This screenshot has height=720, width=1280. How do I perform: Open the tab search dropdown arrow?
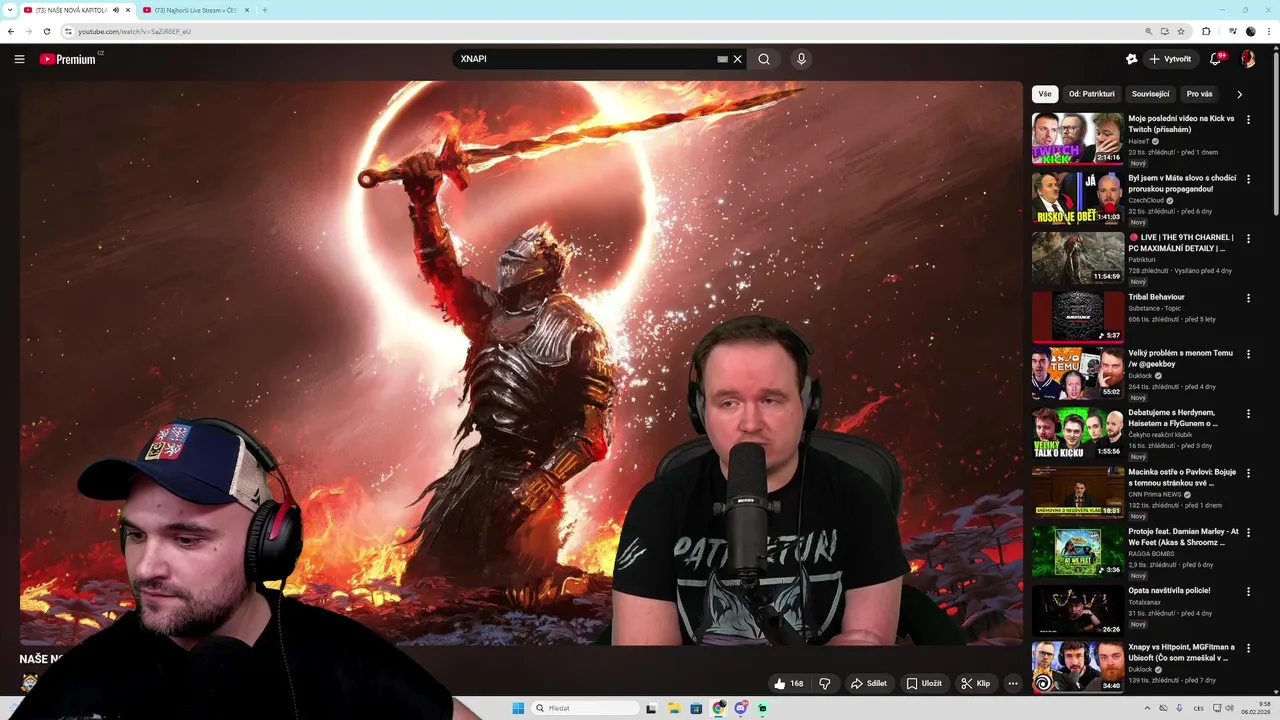(x=9, y=10)
